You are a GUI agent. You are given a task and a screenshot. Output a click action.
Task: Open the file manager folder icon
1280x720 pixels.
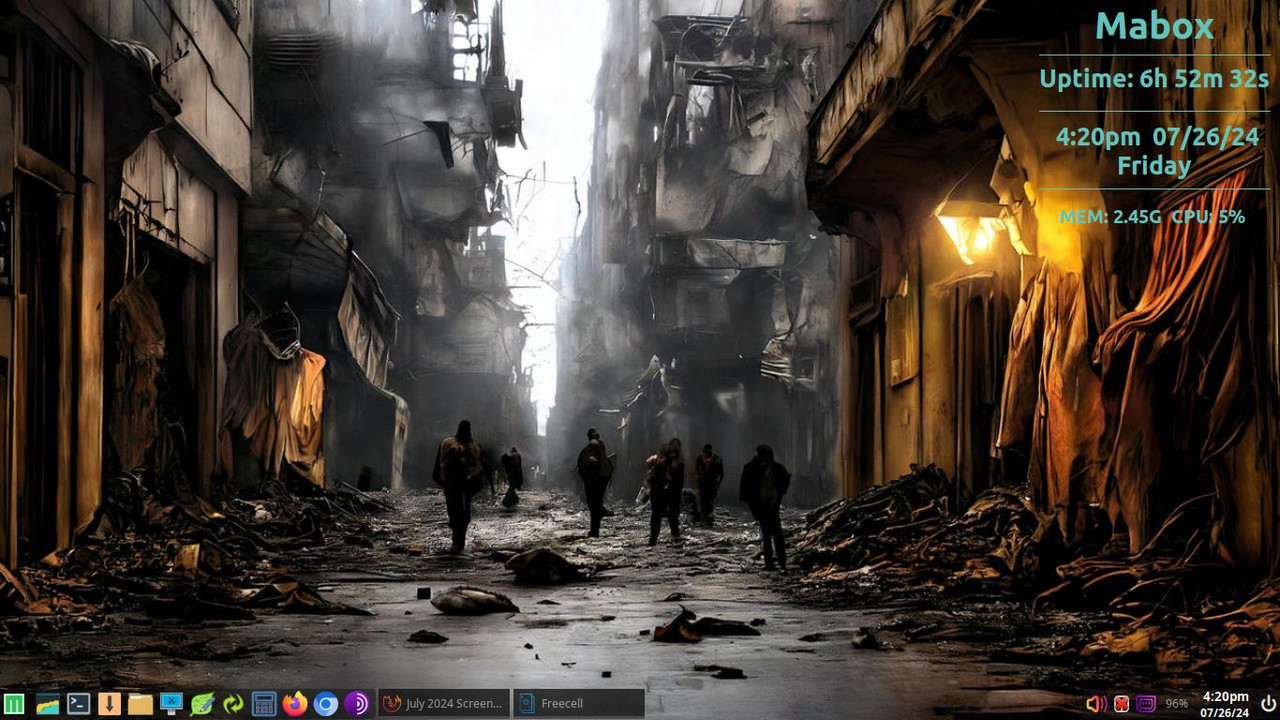pyautogui.click(x=140, y=704)
